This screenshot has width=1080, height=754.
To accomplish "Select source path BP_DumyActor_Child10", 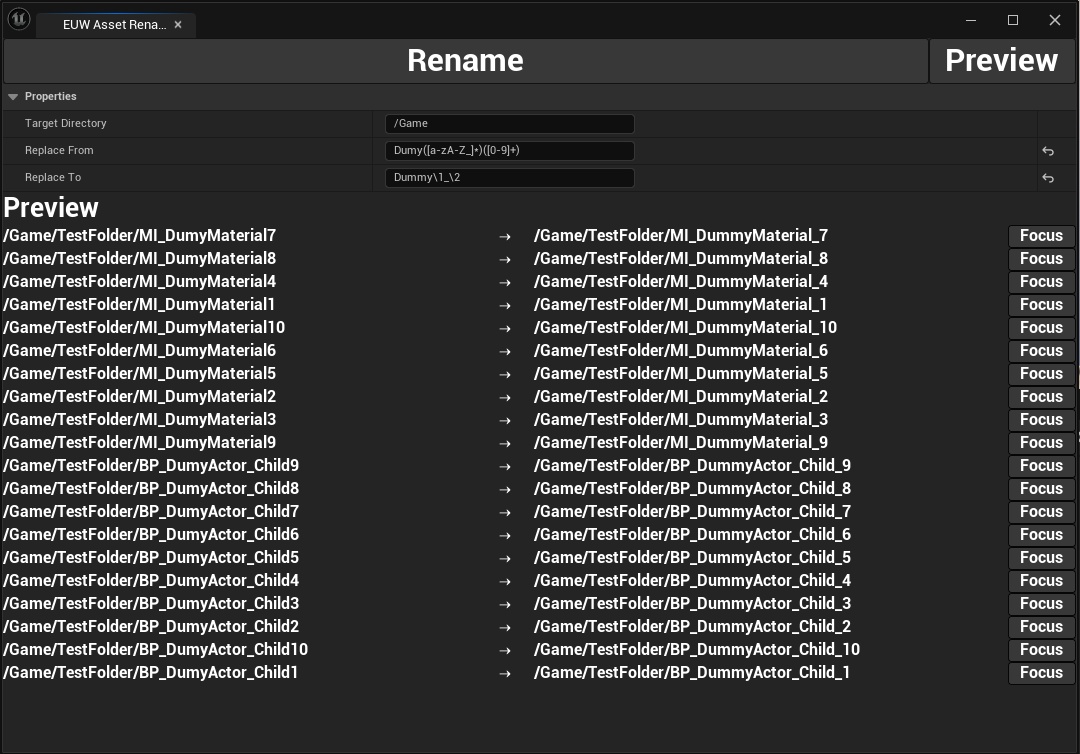I will pos(156,649).
